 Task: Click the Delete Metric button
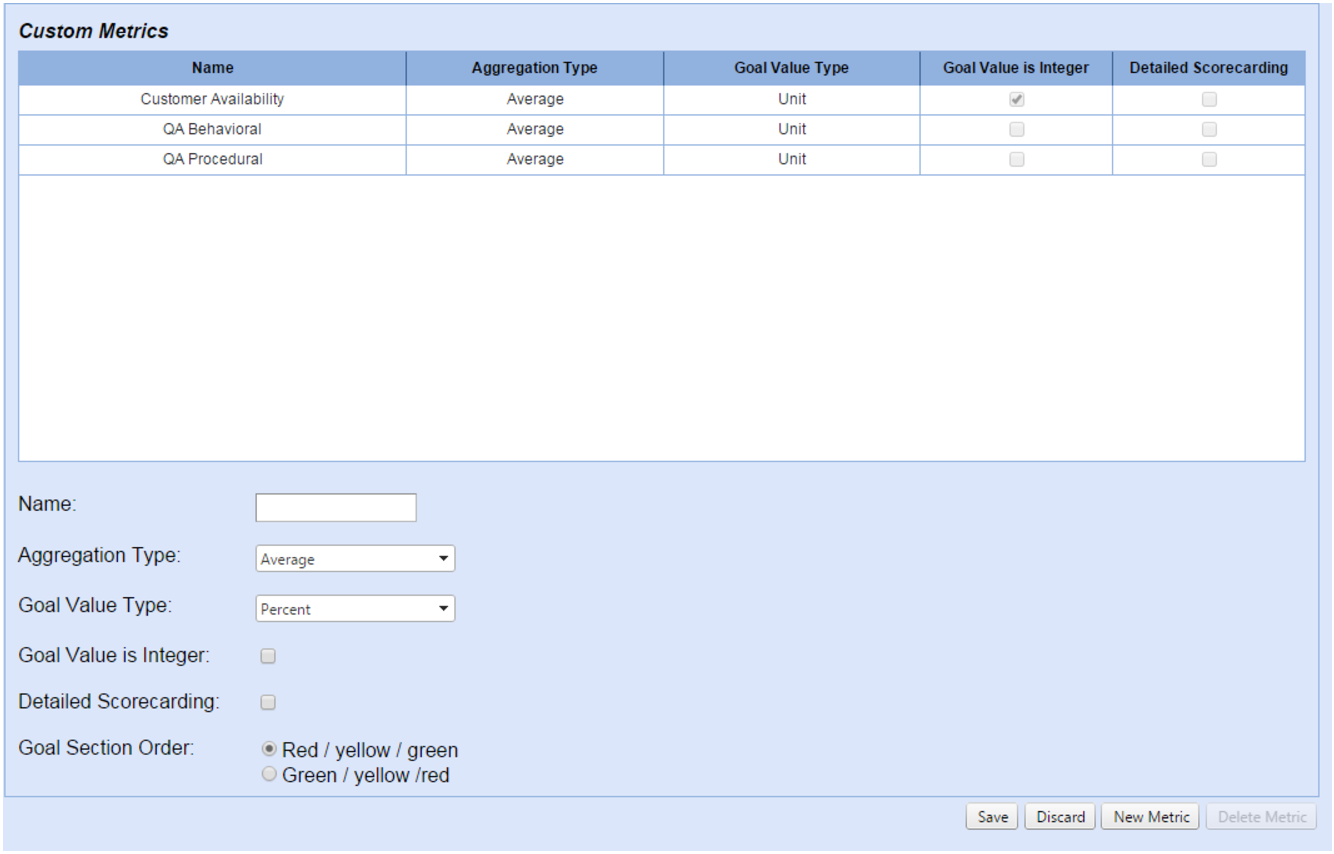1262,817
